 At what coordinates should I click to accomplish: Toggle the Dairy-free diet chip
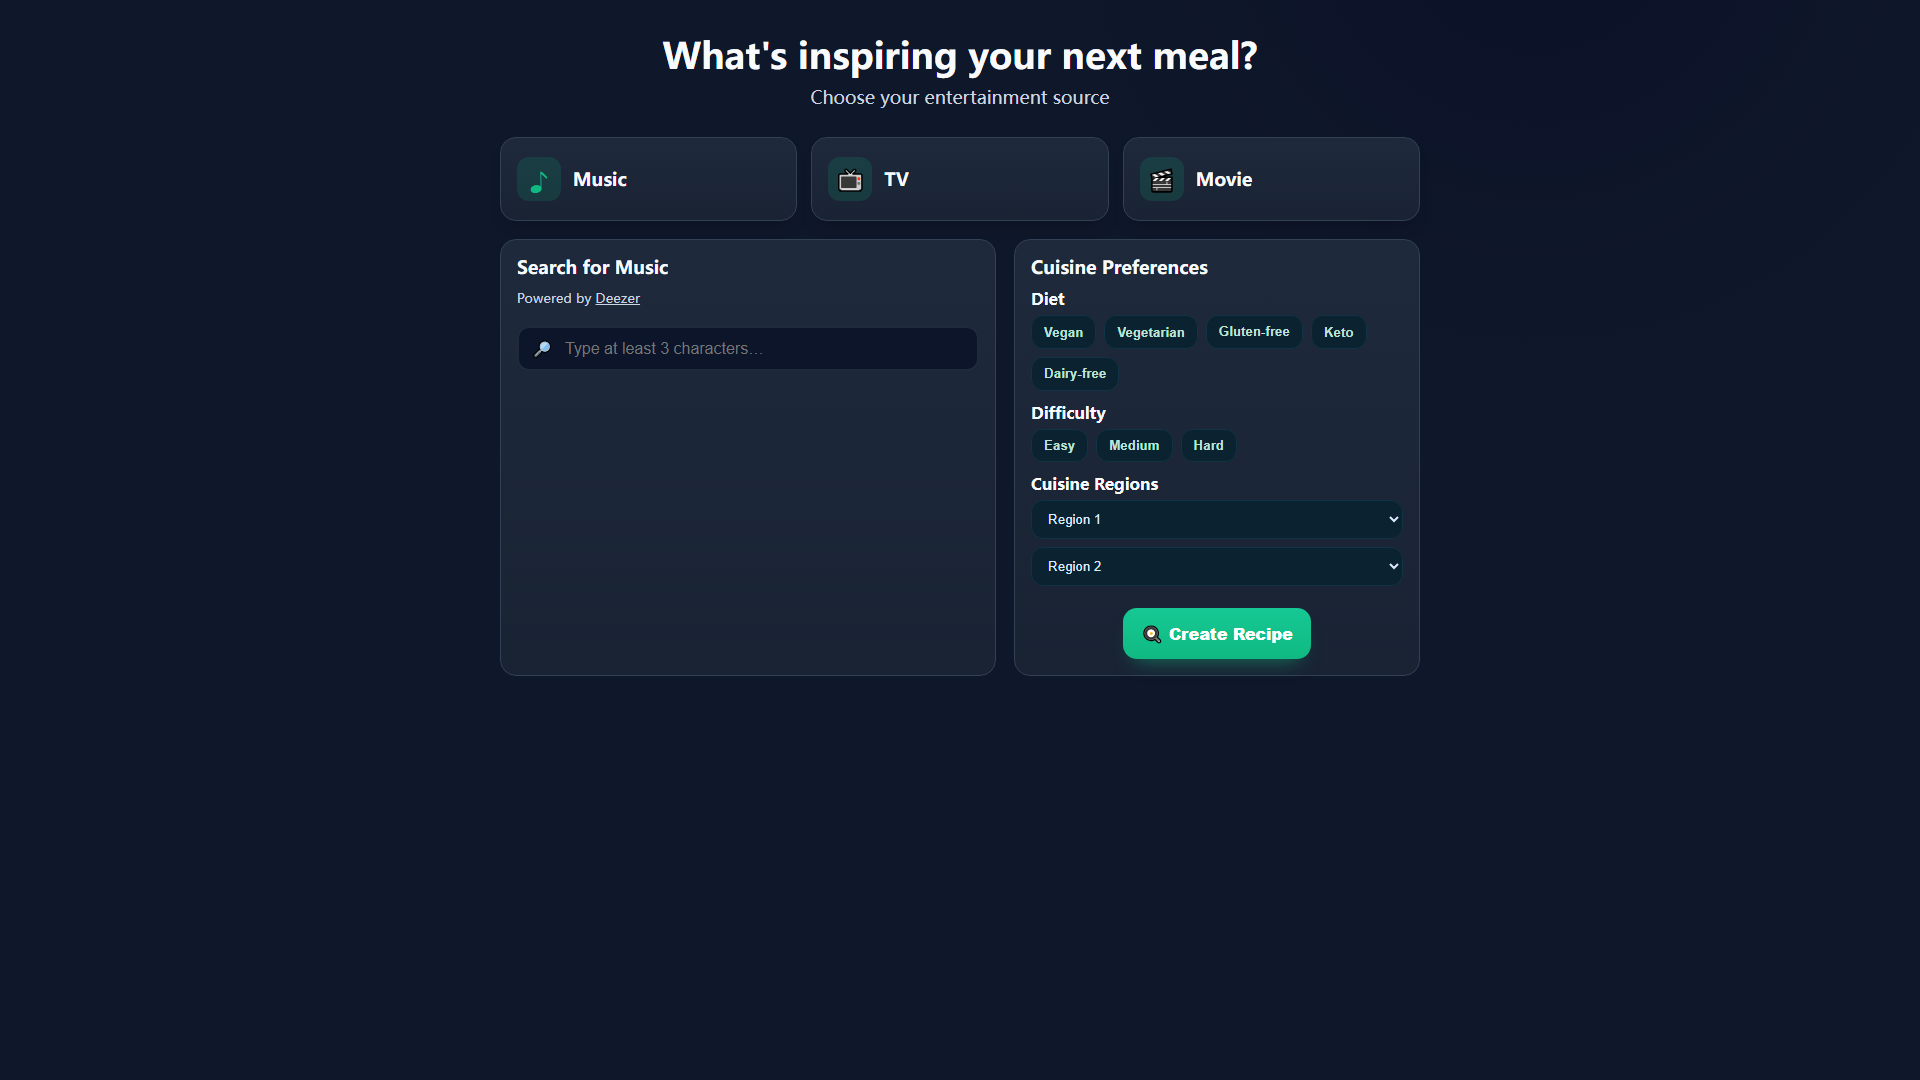1075,374
